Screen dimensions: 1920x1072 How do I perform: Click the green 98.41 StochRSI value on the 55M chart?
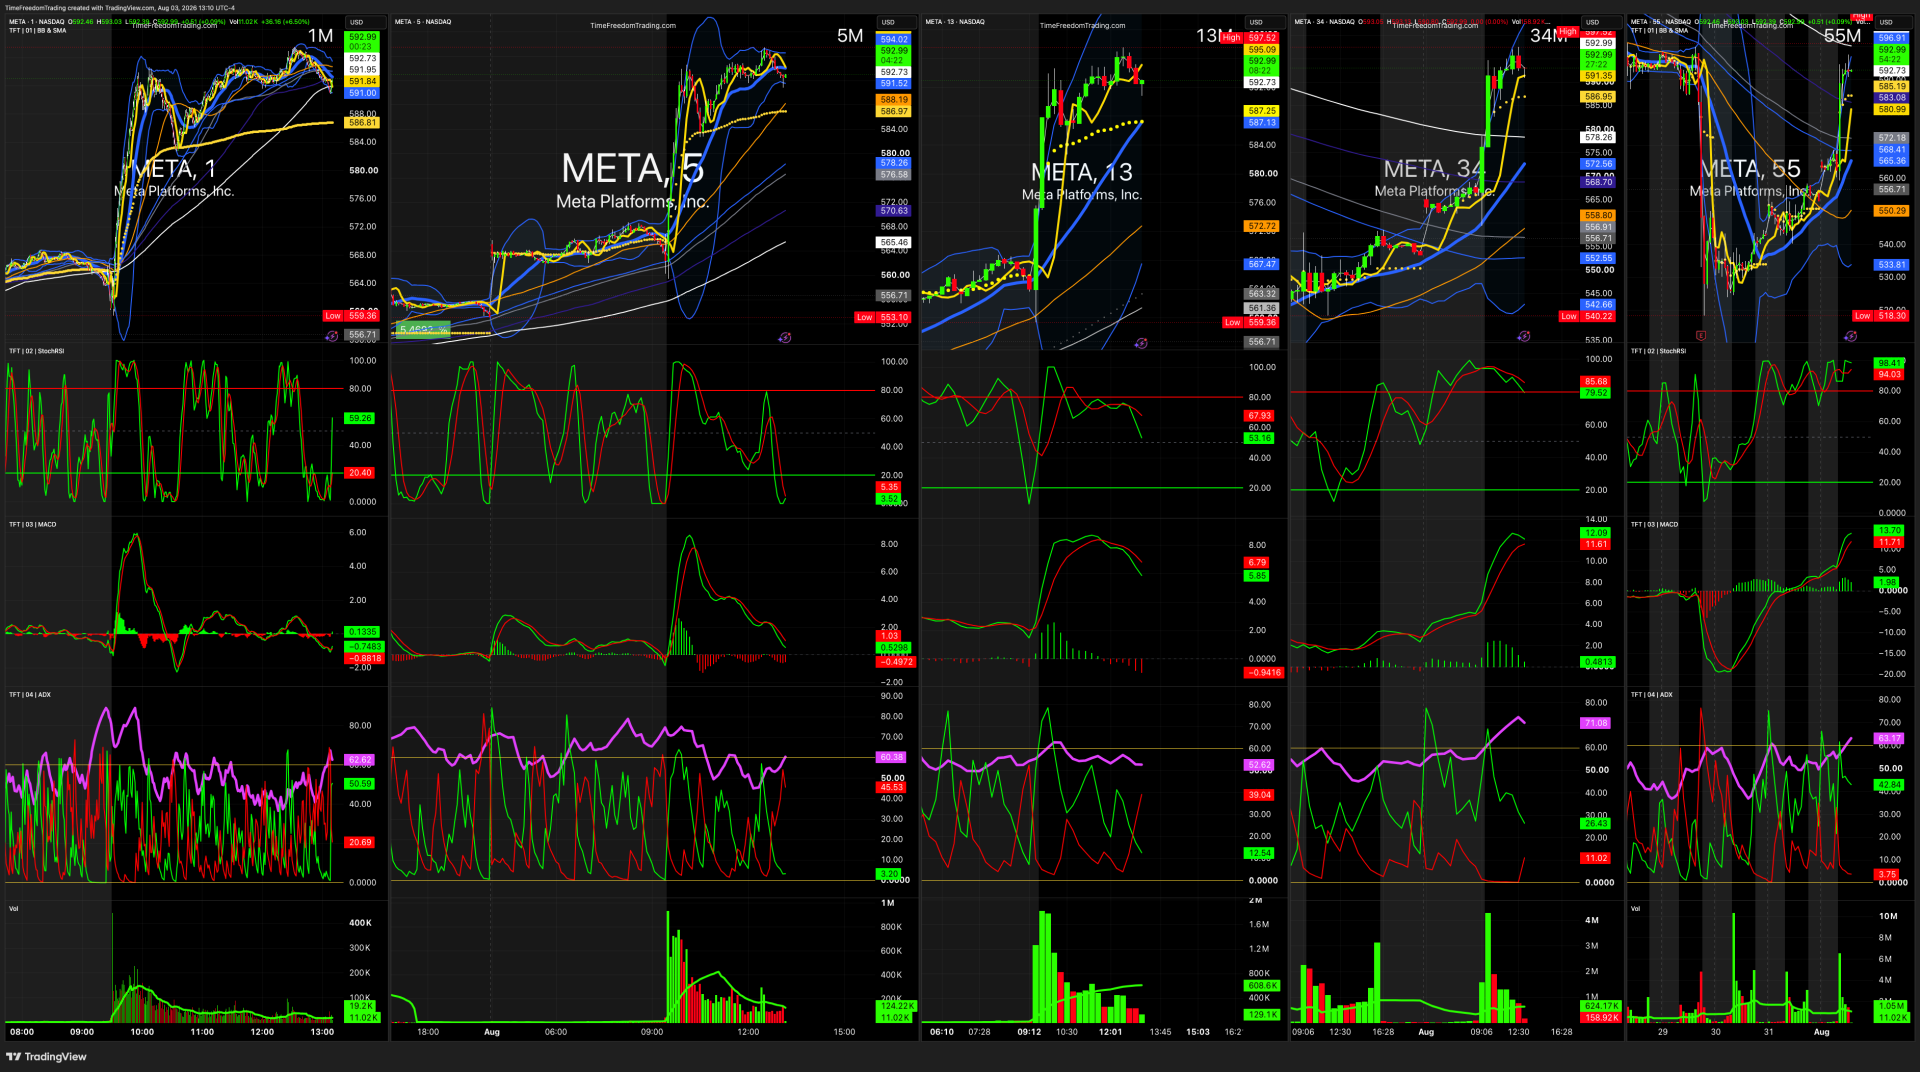tap(1890, 363)
